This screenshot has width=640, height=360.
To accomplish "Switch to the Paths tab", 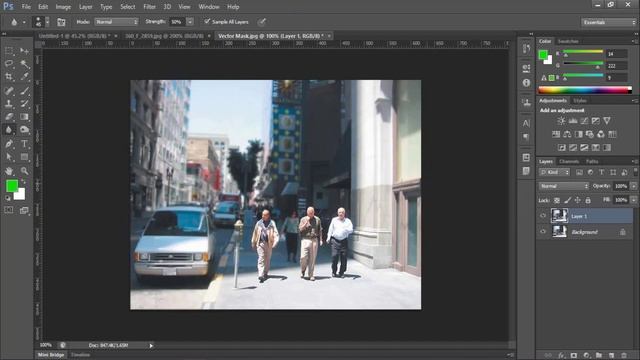I will click(x=592, y=162).
